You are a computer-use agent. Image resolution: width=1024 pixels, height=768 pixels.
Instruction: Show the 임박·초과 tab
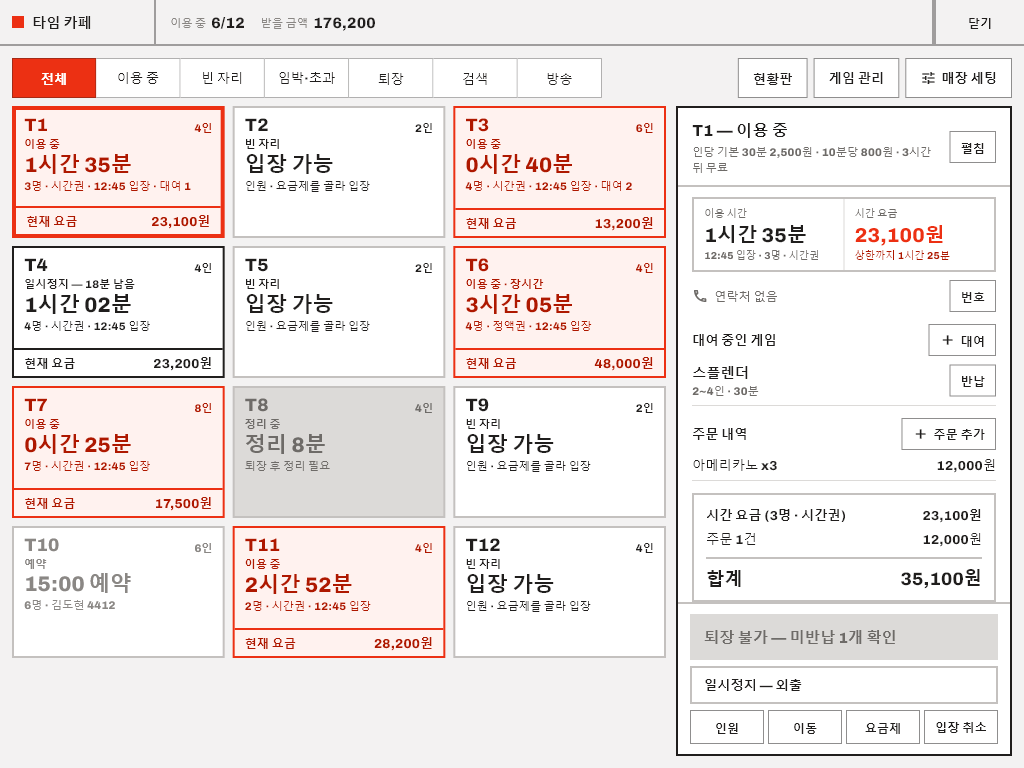pos(306,78)
